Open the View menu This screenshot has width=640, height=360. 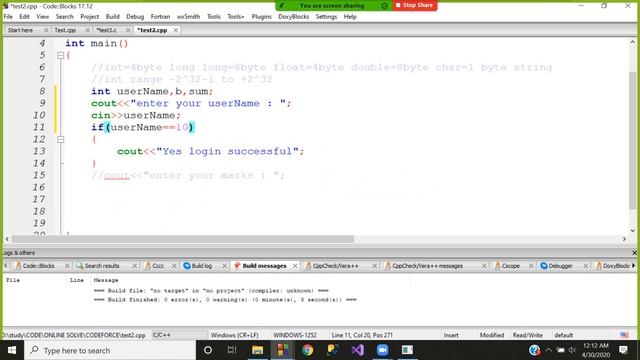42,17
